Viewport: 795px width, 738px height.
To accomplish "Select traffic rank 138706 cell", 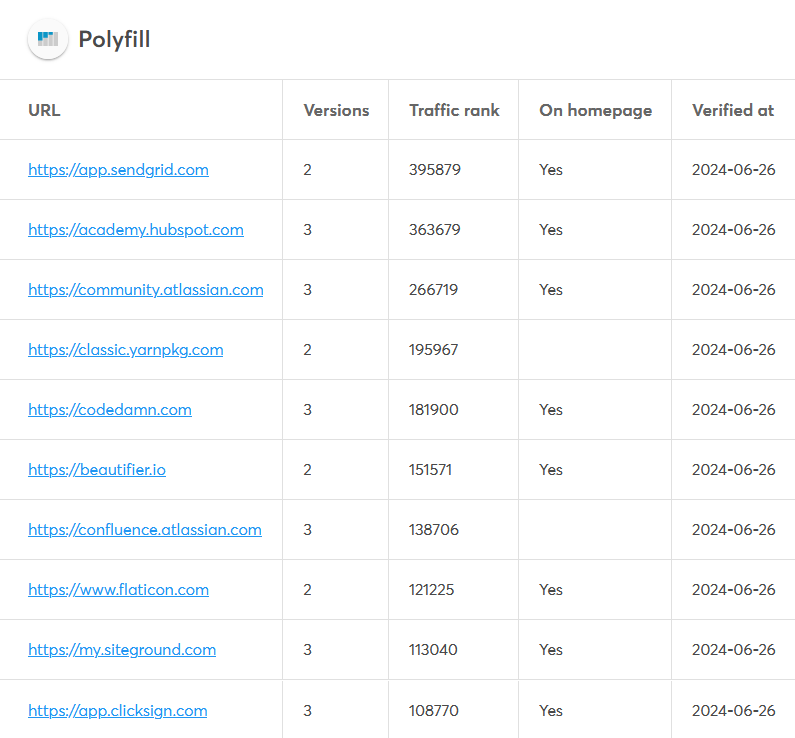I will coord(434,530).
